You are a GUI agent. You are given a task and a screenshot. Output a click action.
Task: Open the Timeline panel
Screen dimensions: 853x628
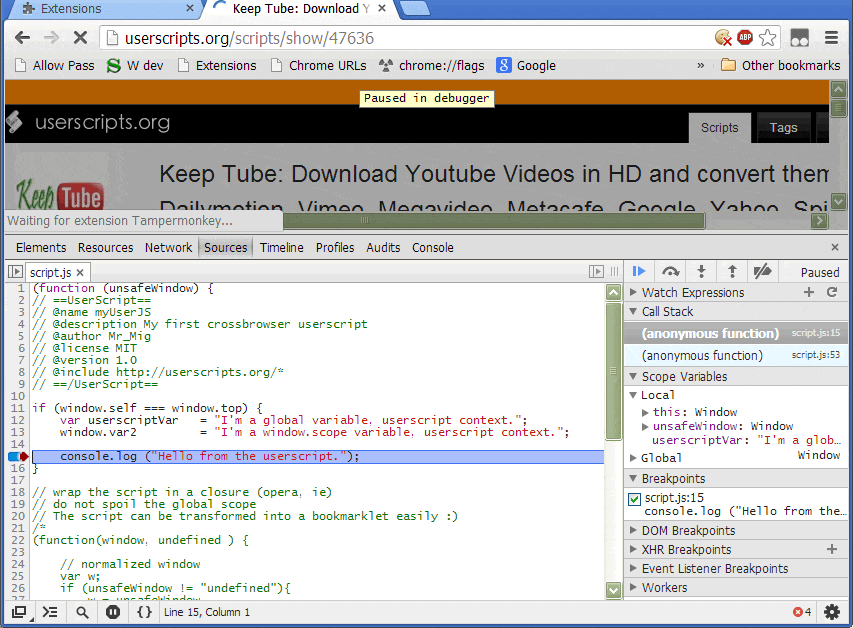pyautogui.click(x=281, y=248)
